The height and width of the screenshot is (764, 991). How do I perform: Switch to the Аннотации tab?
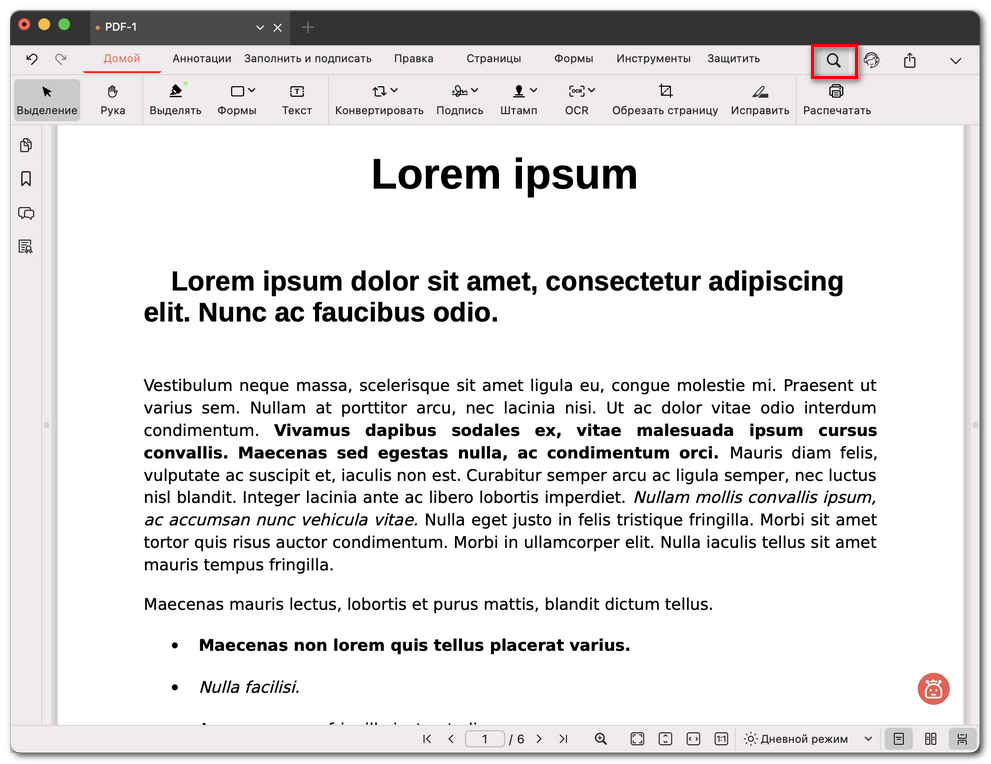tap(201, 59)
